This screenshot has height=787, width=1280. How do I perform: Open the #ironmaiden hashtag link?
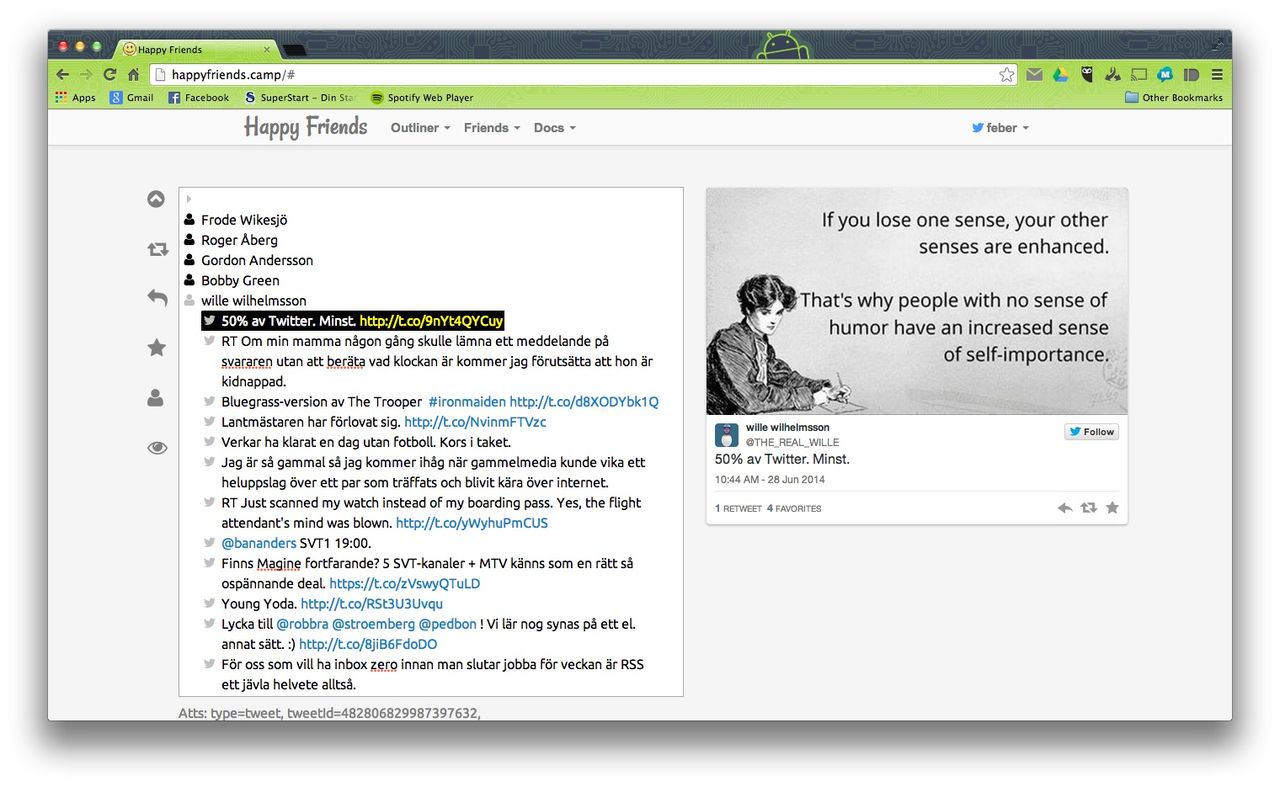(465, 402)
